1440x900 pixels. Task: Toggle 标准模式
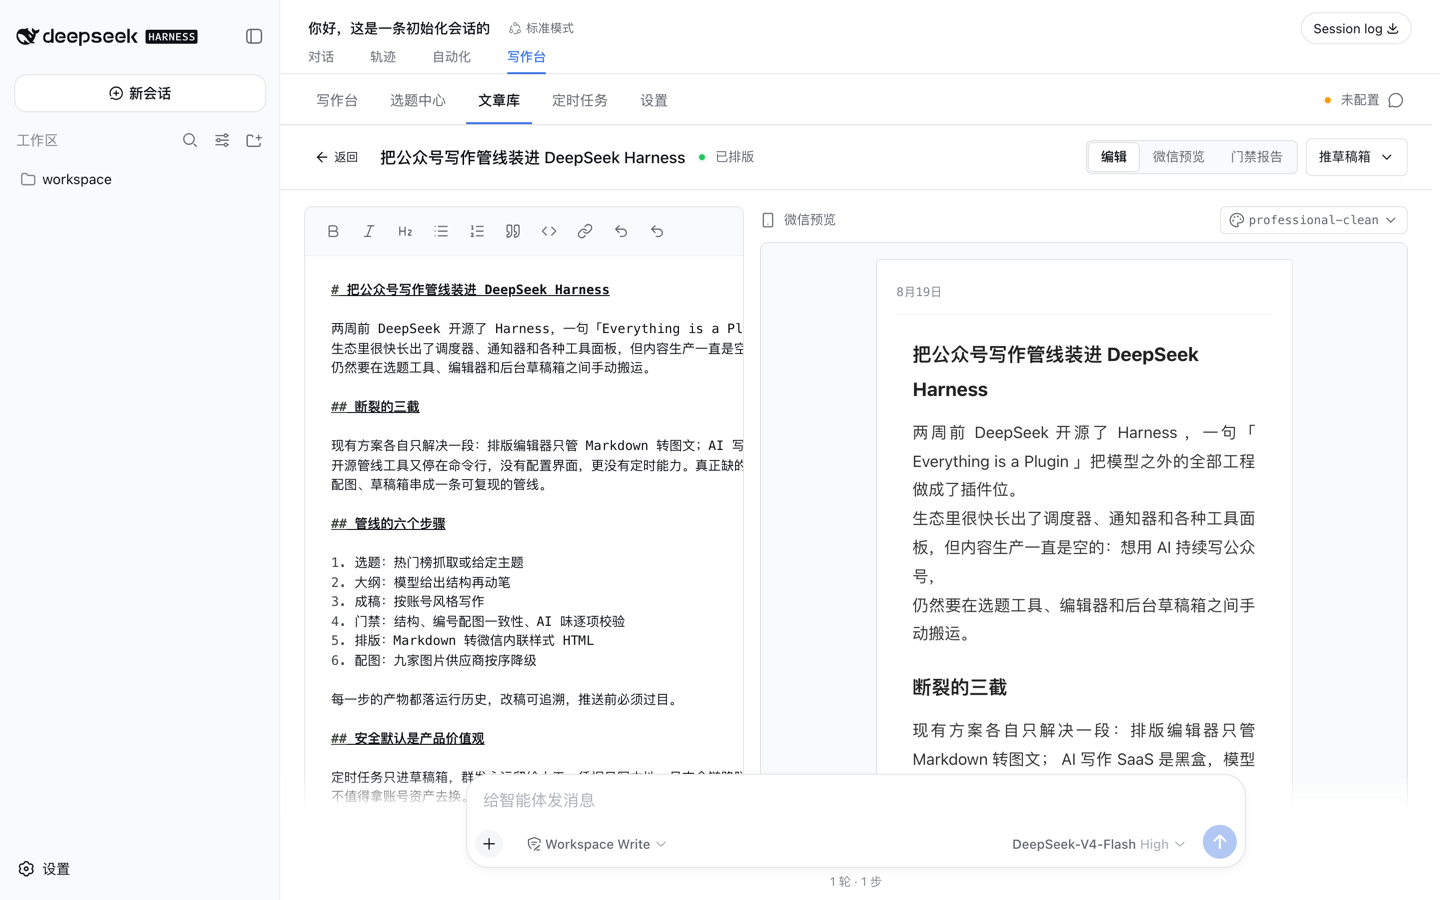(541, 28)
